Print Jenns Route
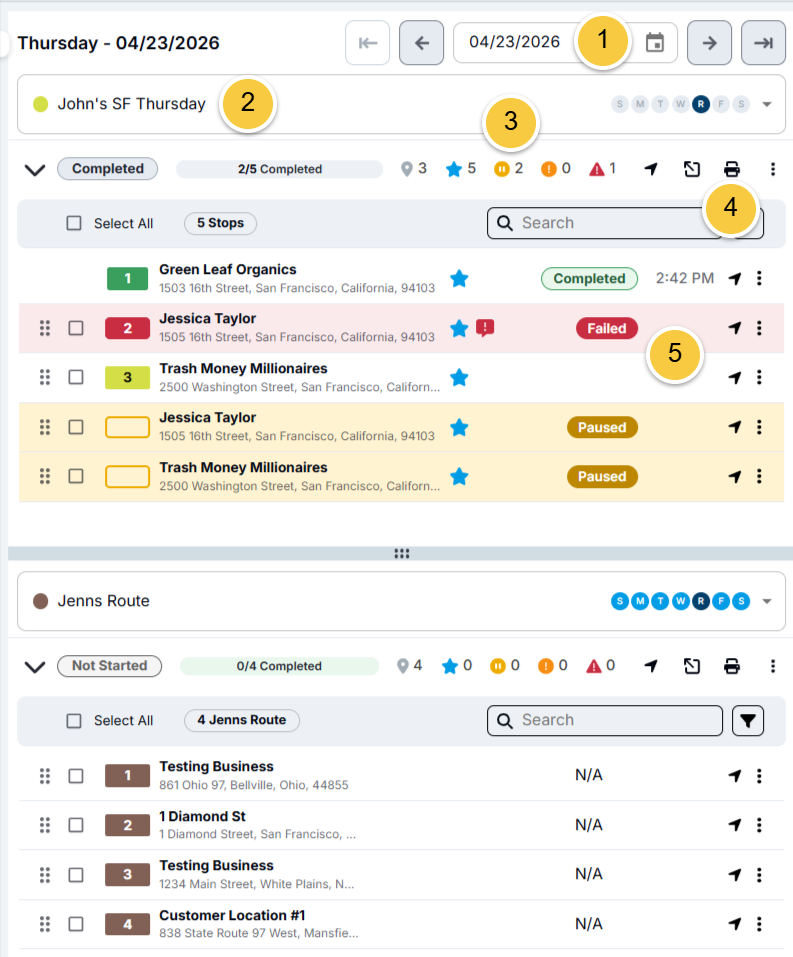The width and height of the screenshot is (793, 957). click(x=732, y=666)
